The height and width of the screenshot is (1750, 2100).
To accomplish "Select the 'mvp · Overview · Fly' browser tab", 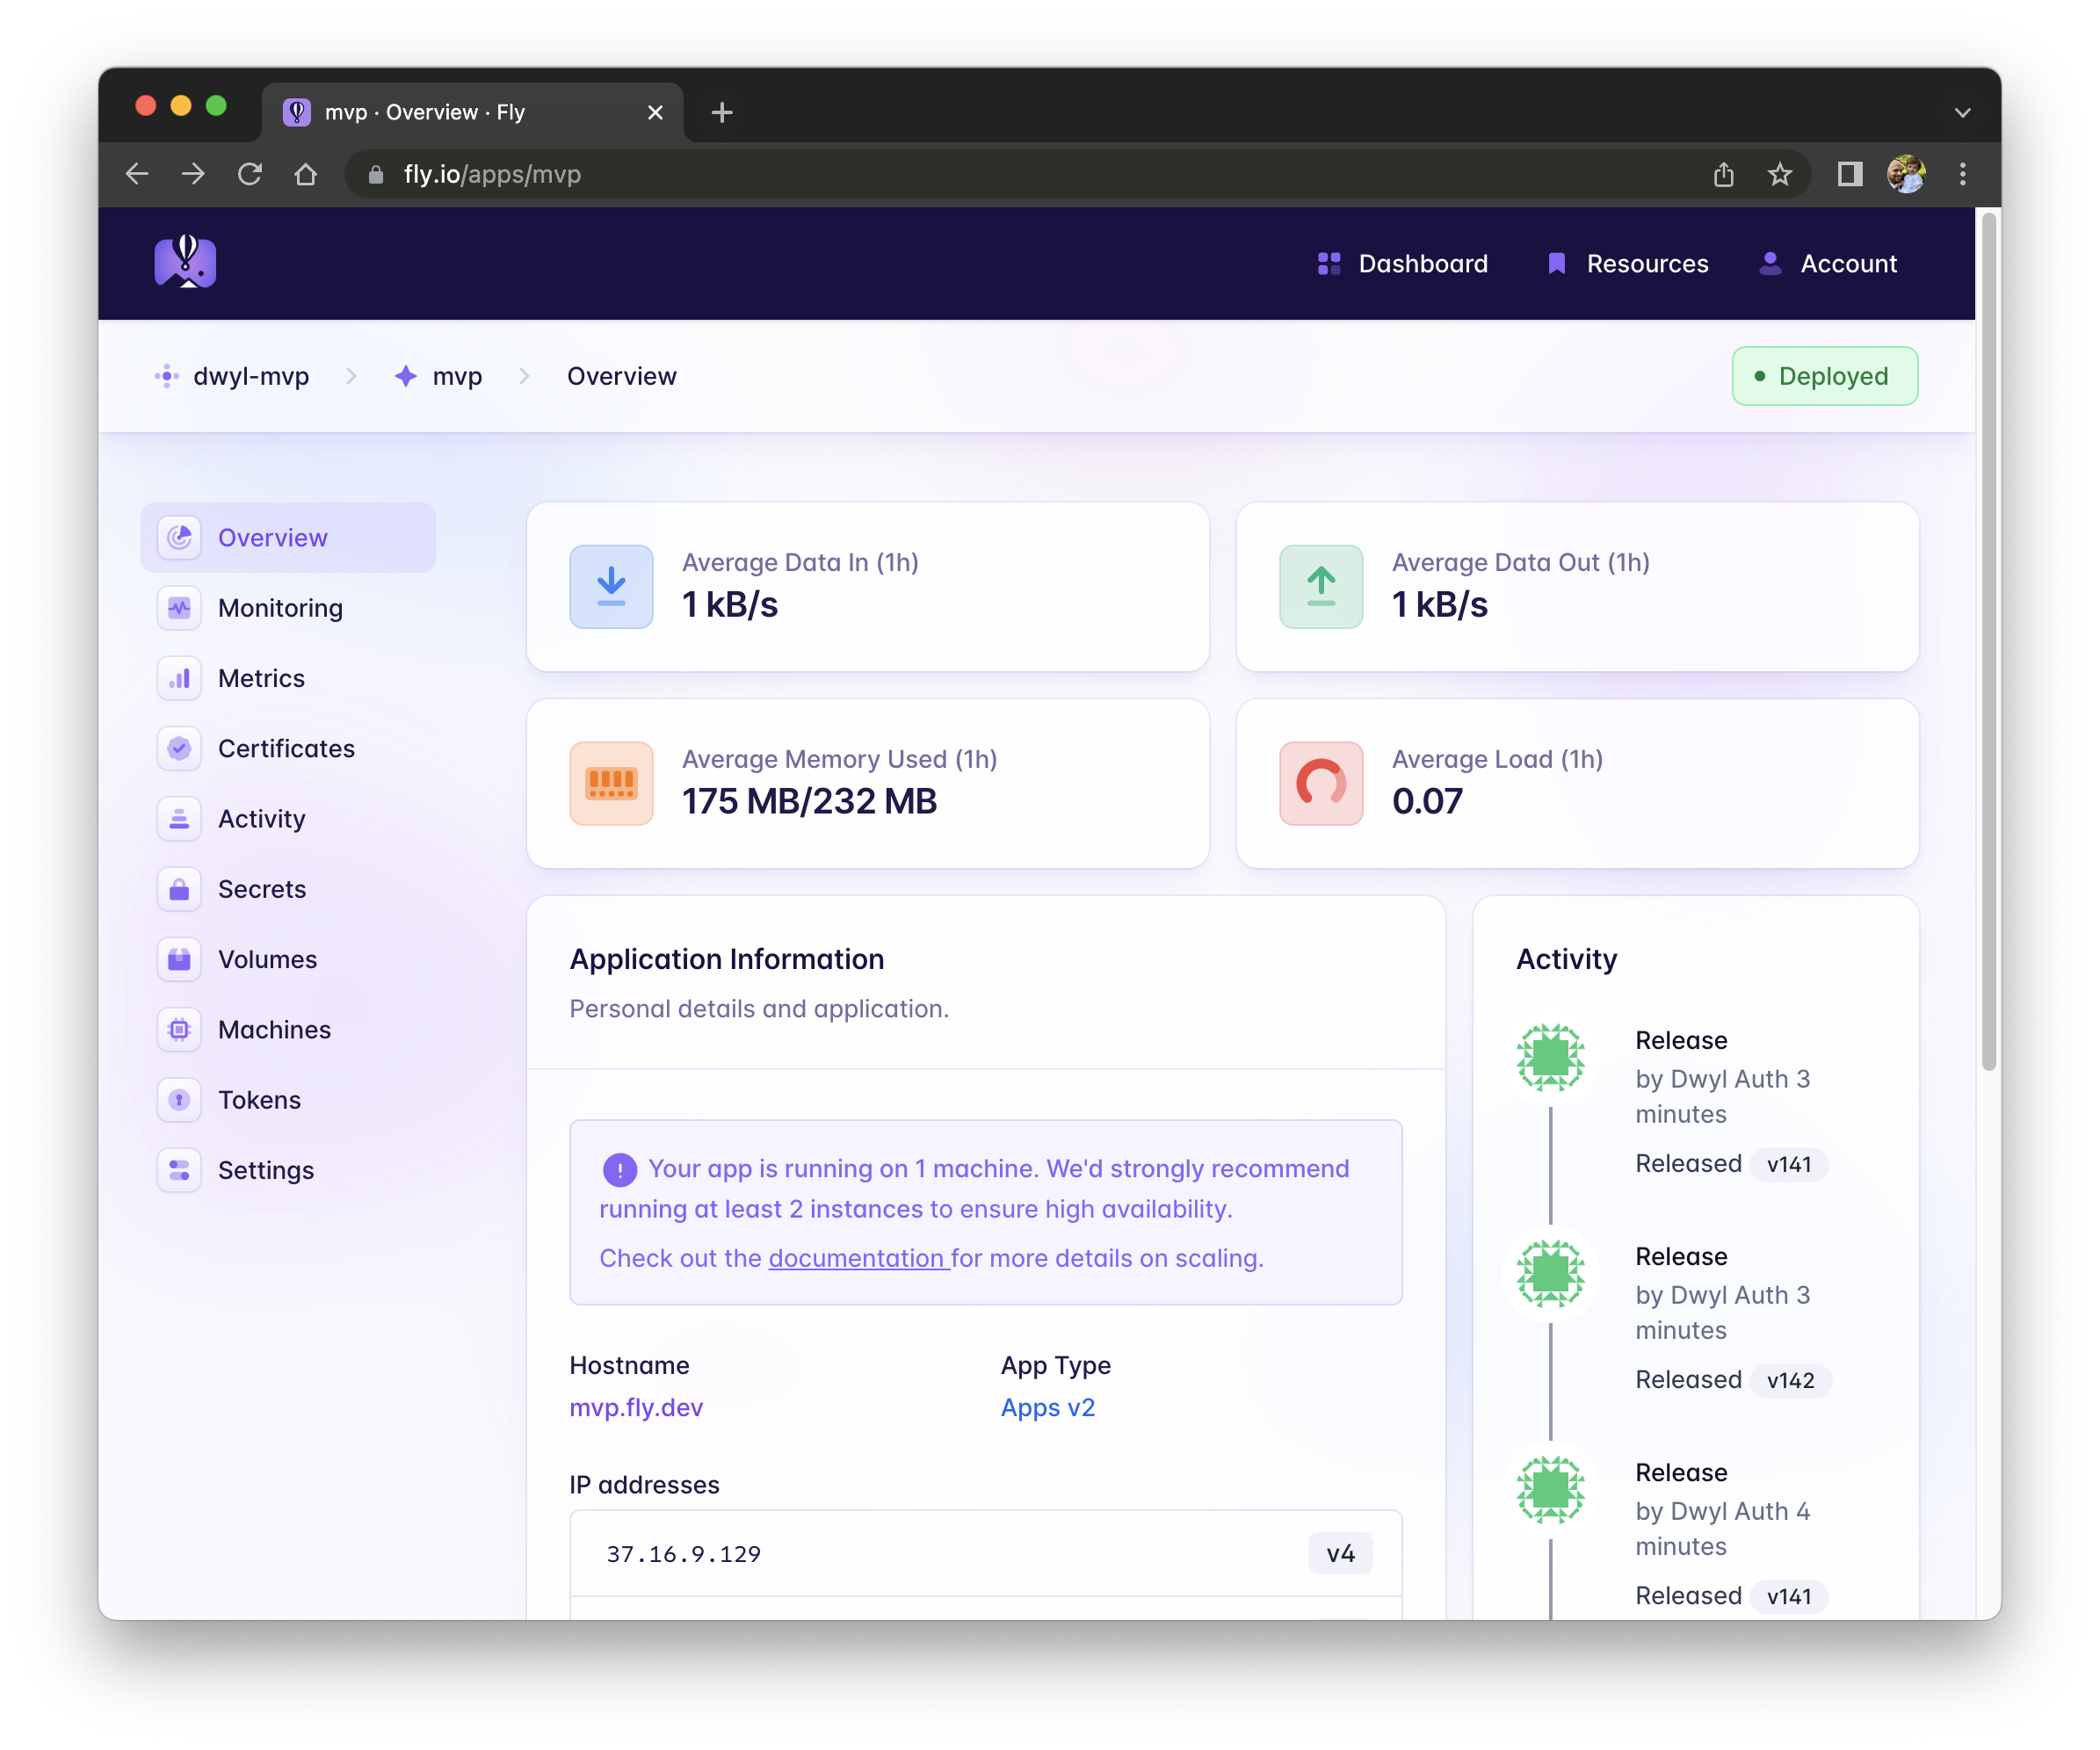I will tap(424, 112).
